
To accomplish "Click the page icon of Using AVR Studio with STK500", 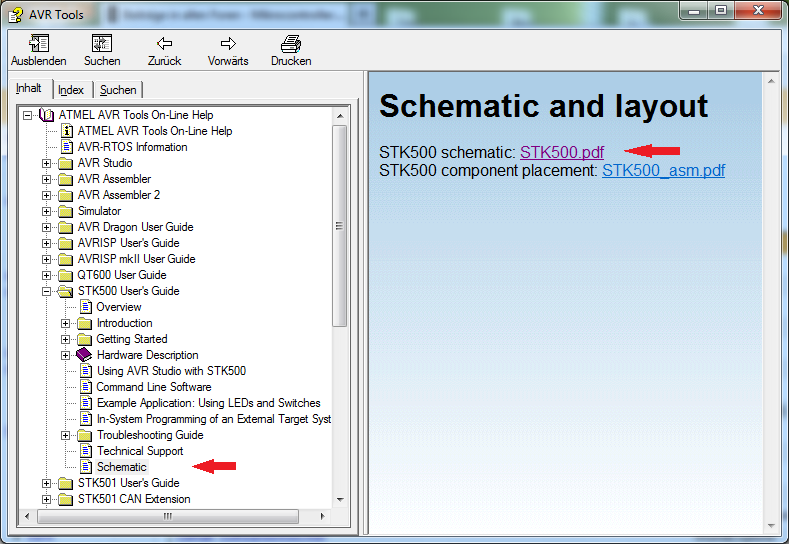I will 86,371.
